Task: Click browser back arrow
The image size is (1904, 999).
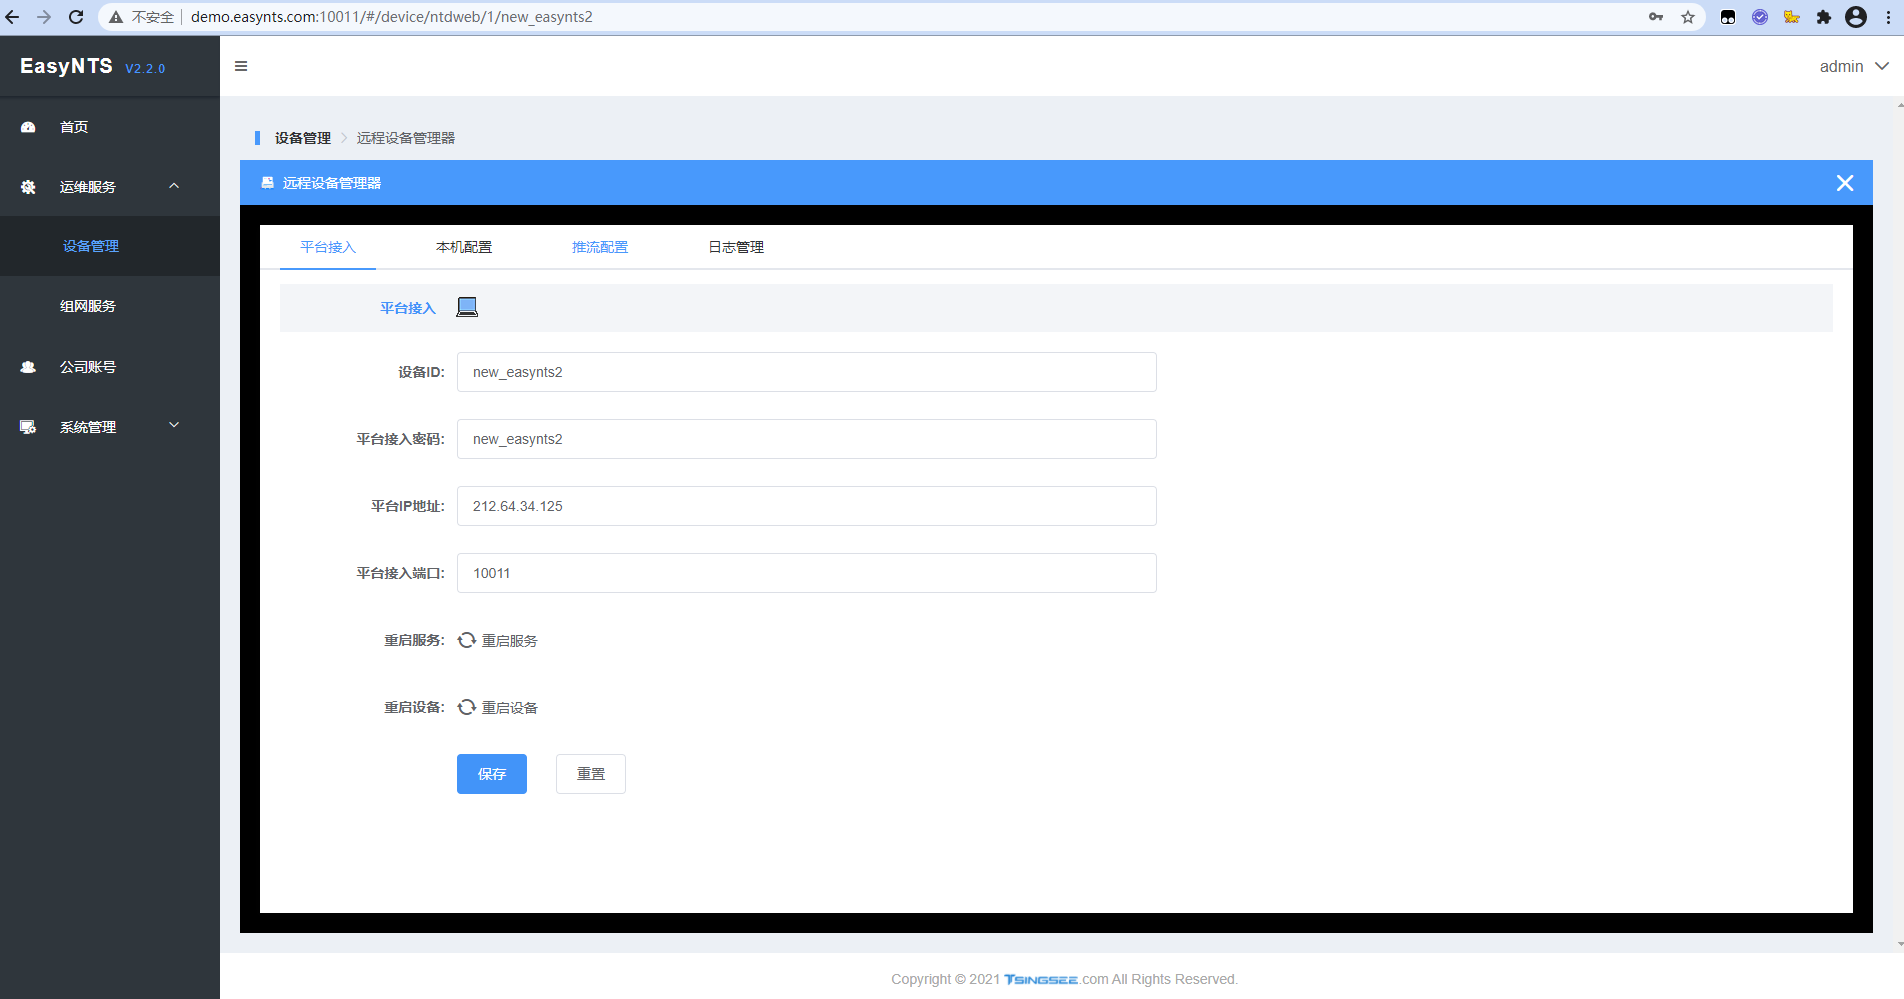Action: click(x=12, y=17)
